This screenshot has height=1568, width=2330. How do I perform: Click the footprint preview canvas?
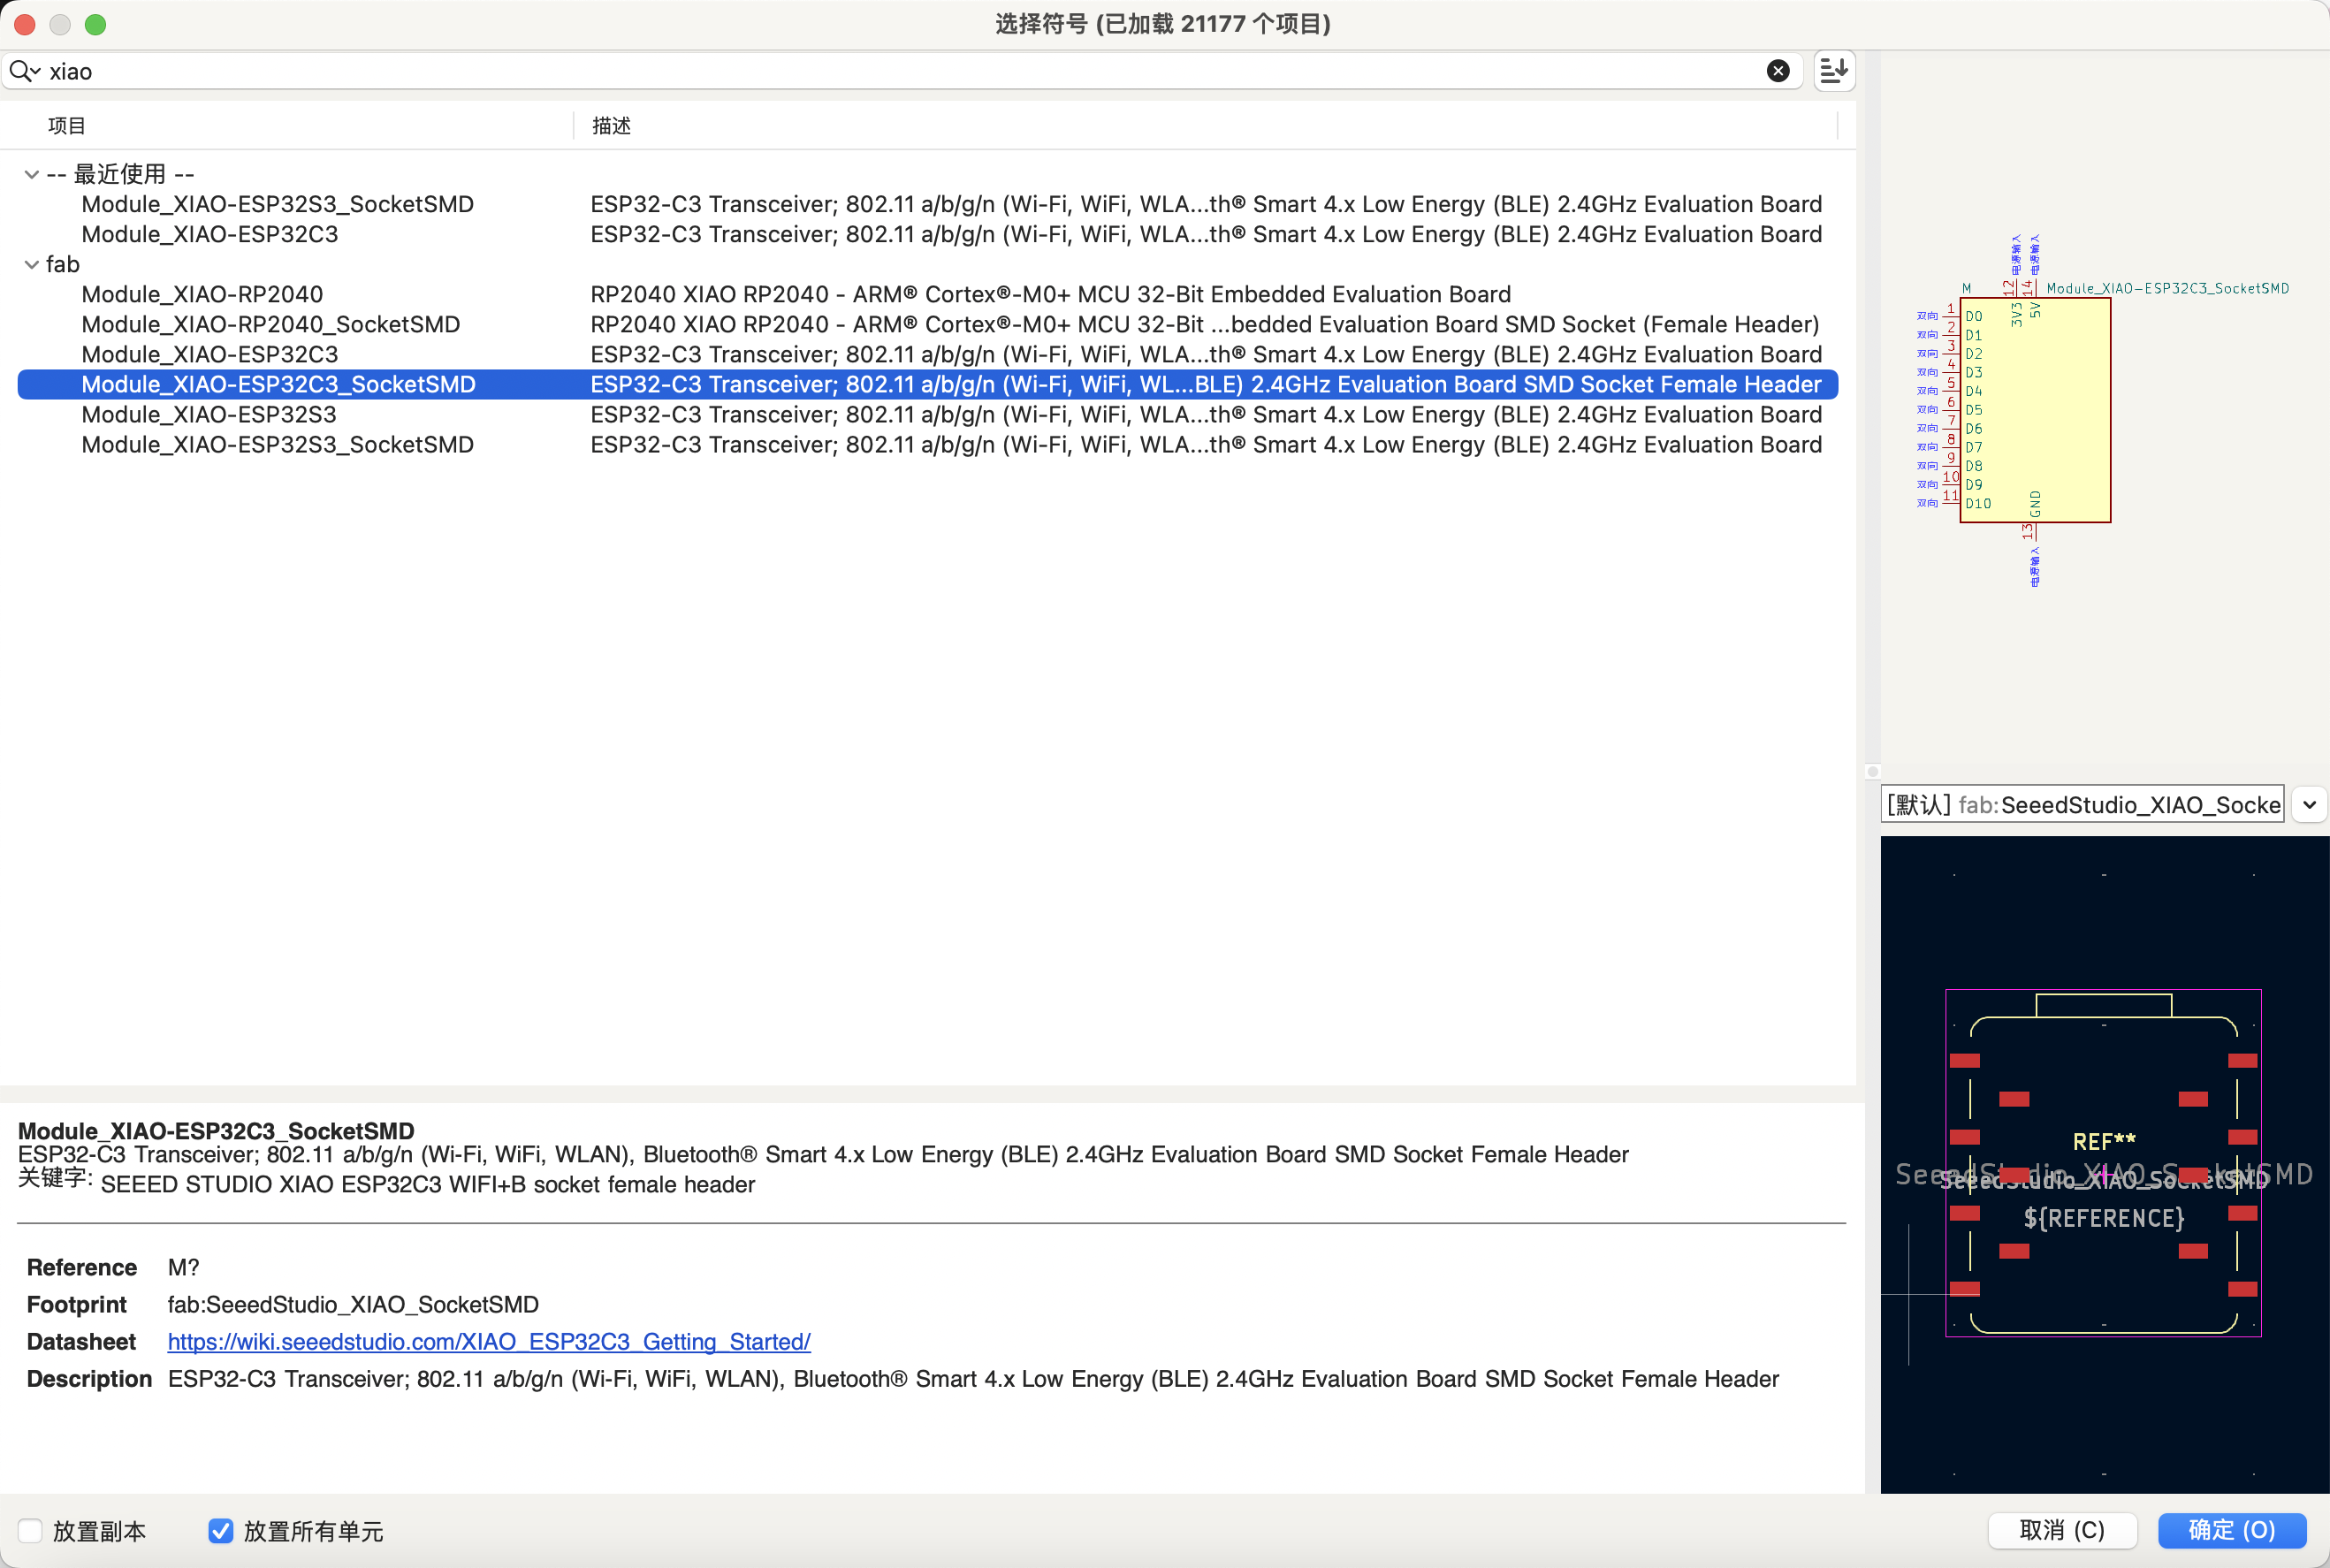[2104, 1164]
